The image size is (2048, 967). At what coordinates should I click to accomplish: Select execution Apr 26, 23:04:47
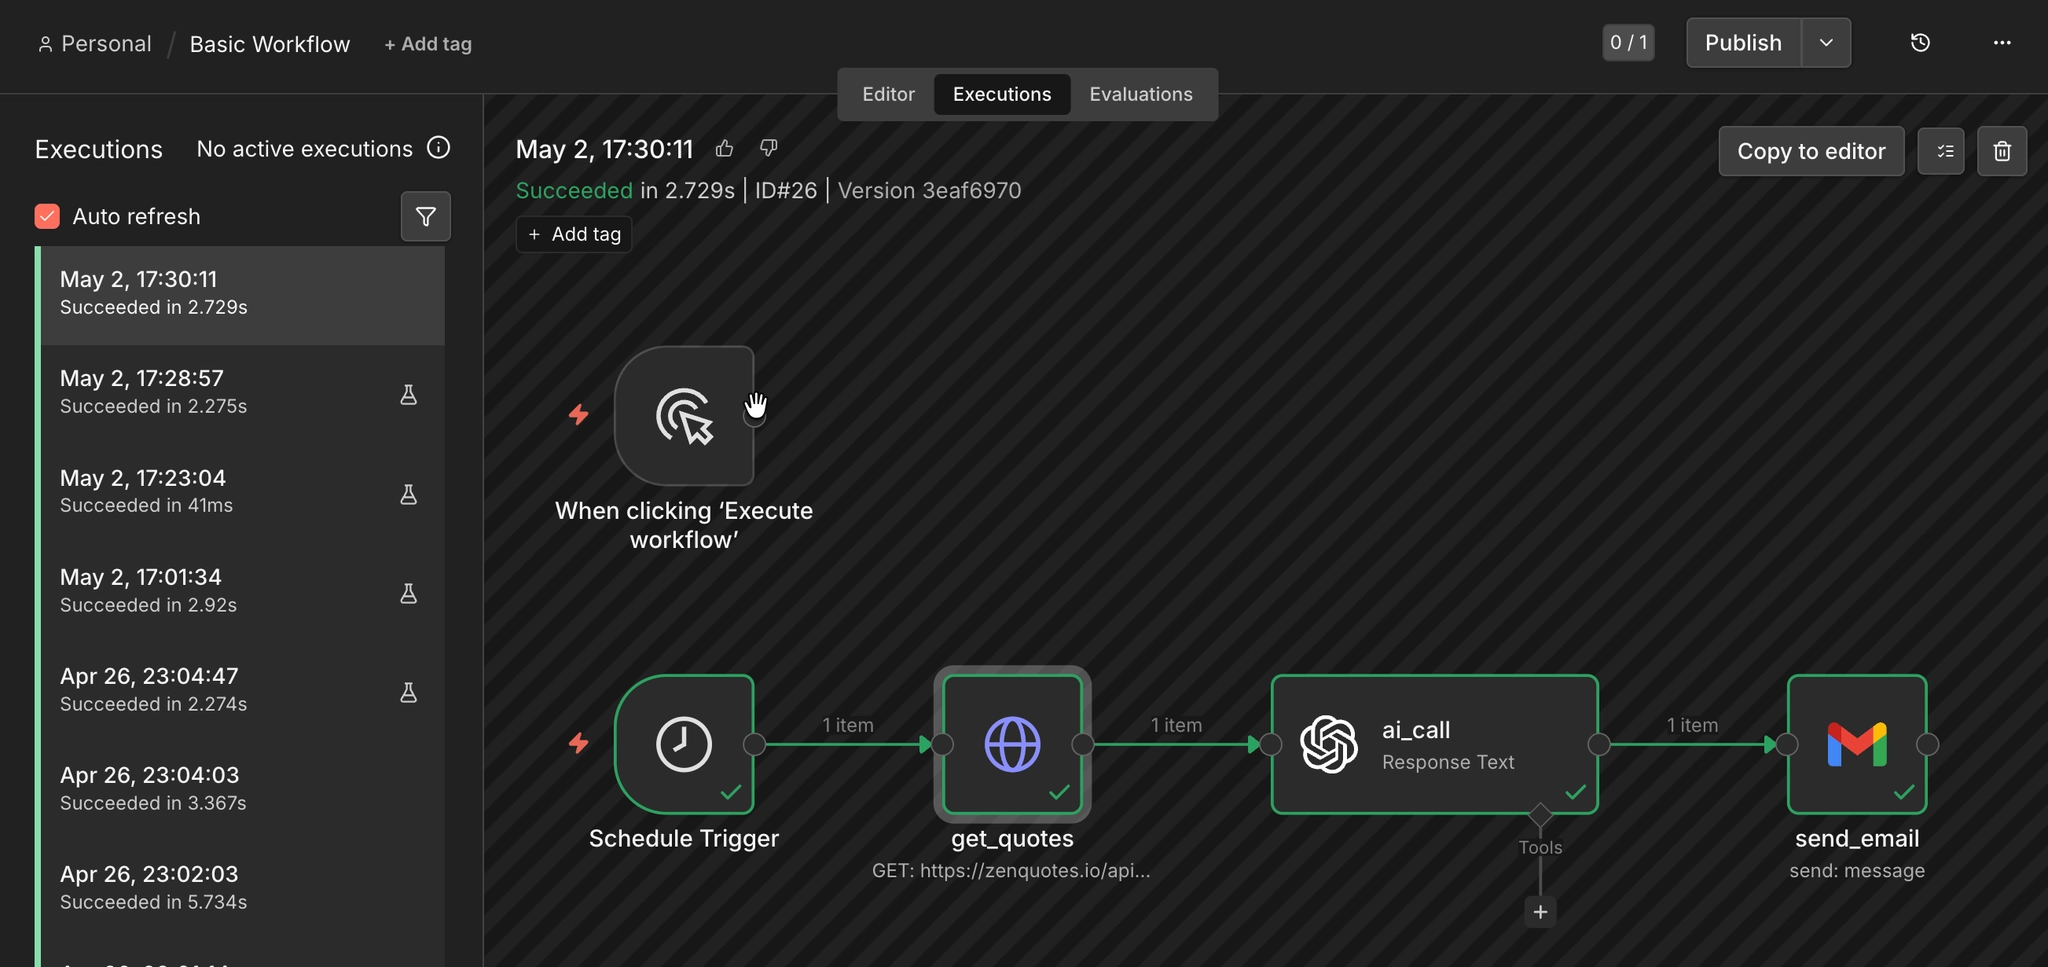click(242, 692)
